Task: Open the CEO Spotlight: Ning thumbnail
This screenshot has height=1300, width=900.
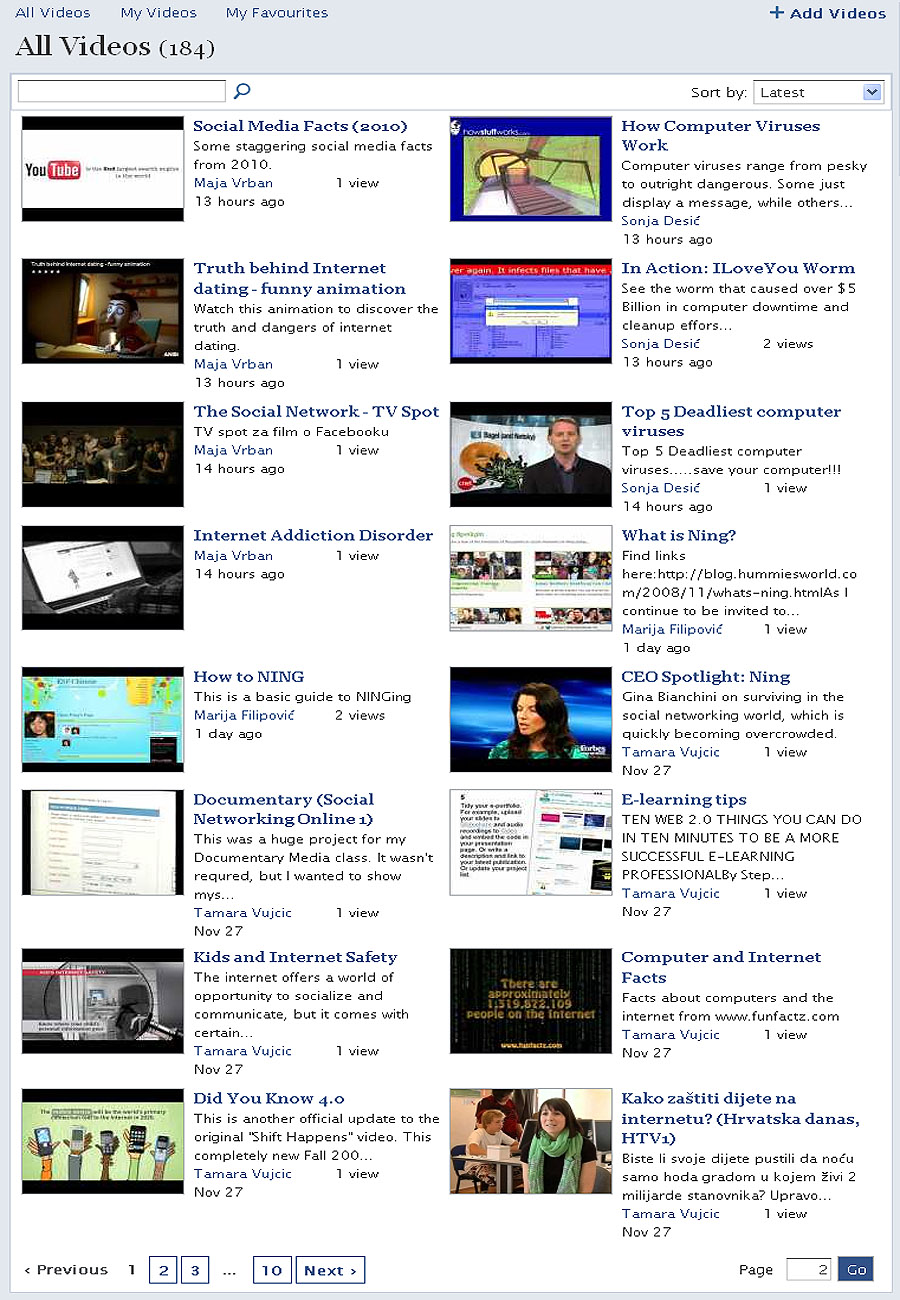Action: point(531,720)
